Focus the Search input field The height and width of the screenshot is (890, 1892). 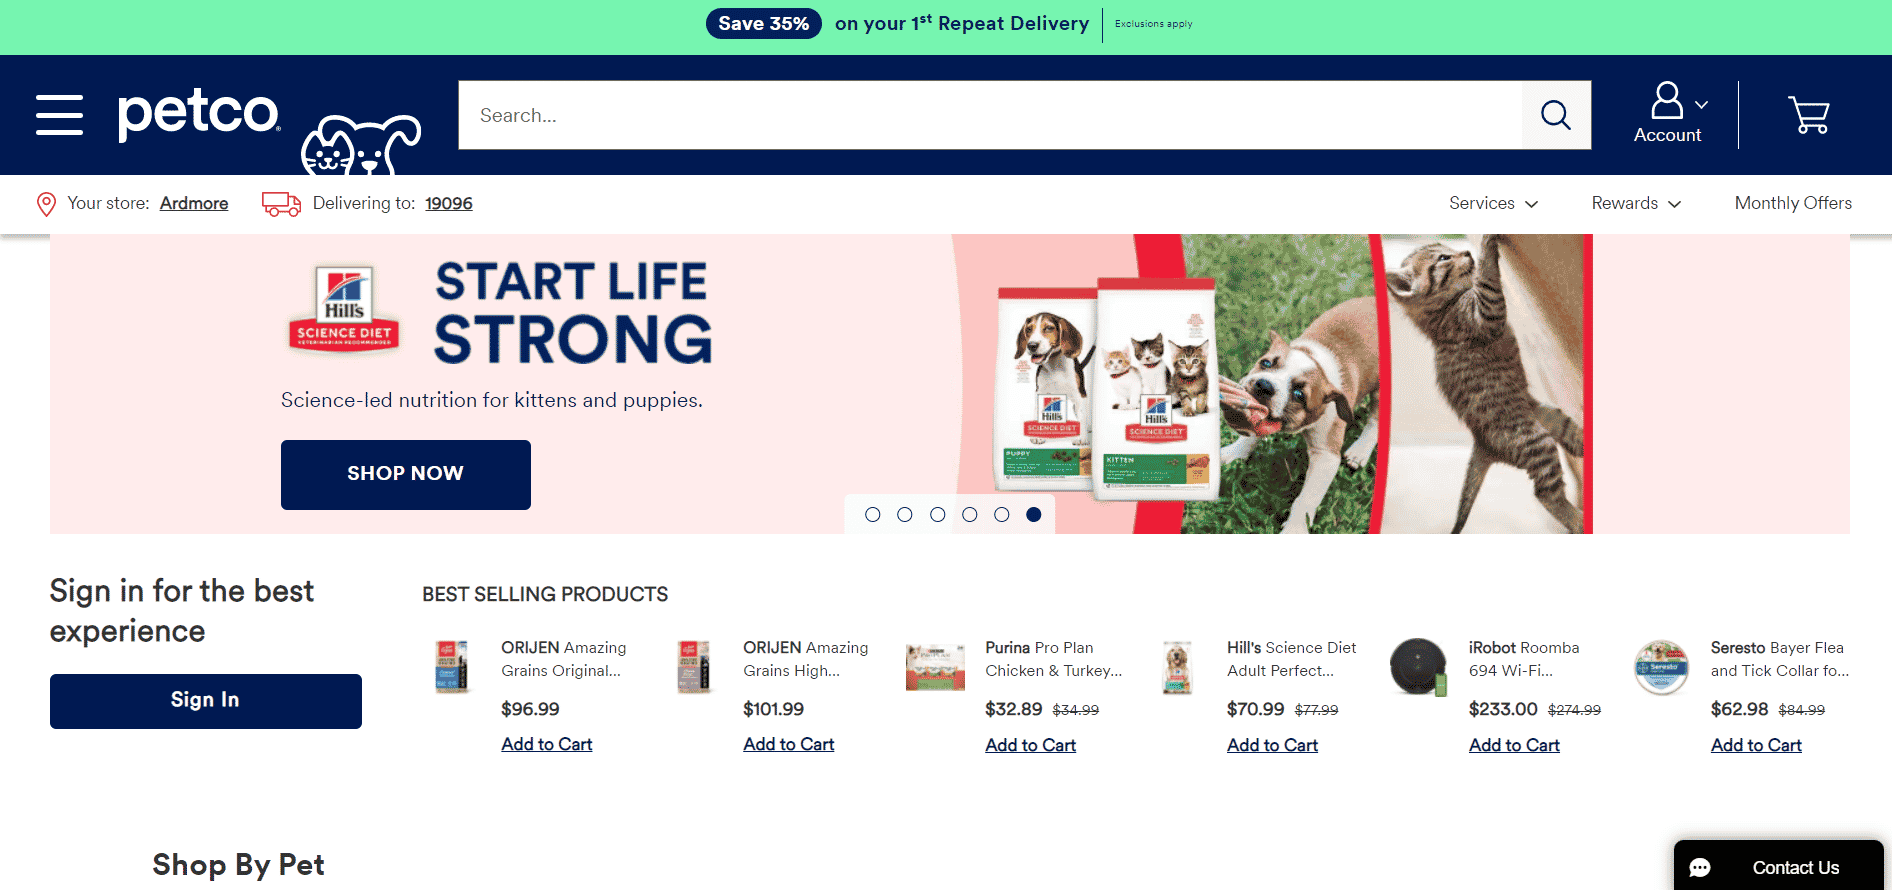990,115
